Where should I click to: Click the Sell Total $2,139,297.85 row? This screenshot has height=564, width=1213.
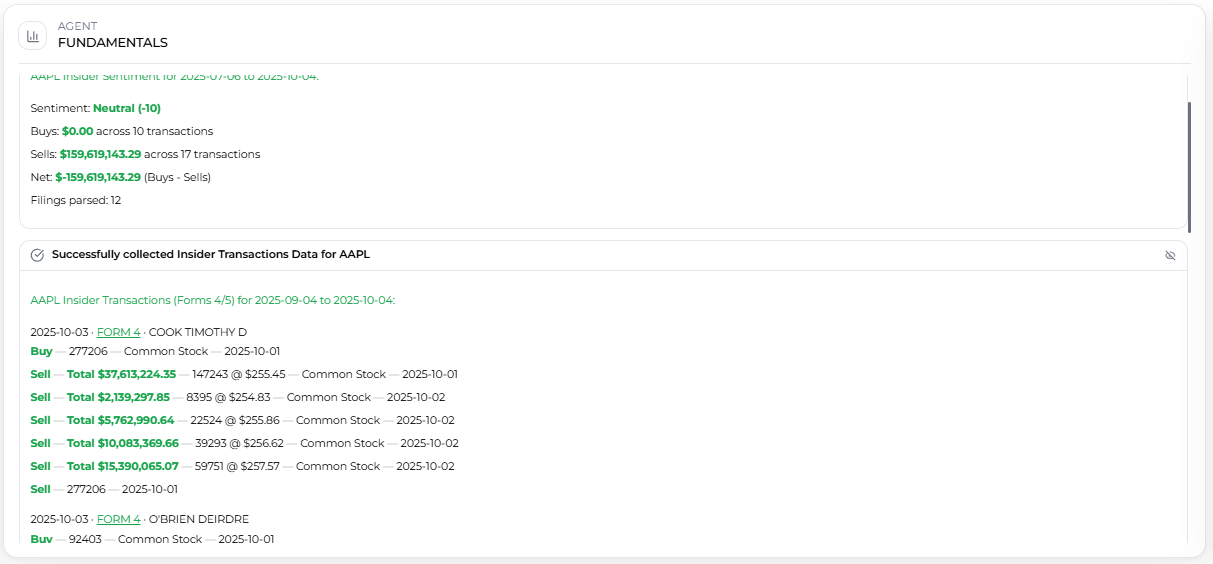(237, 397)
